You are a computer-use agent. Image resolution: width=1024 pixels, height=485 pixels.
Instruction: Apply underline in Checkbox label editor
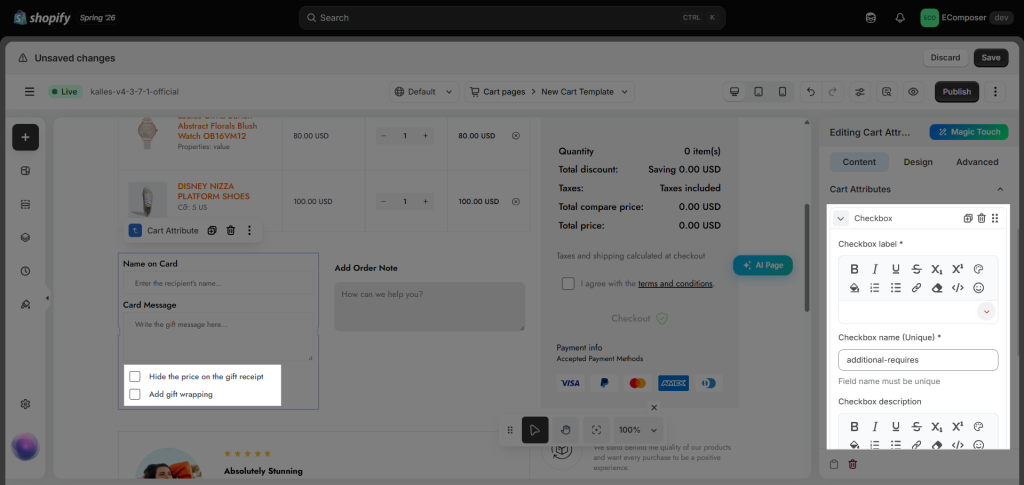click(895, 269)
